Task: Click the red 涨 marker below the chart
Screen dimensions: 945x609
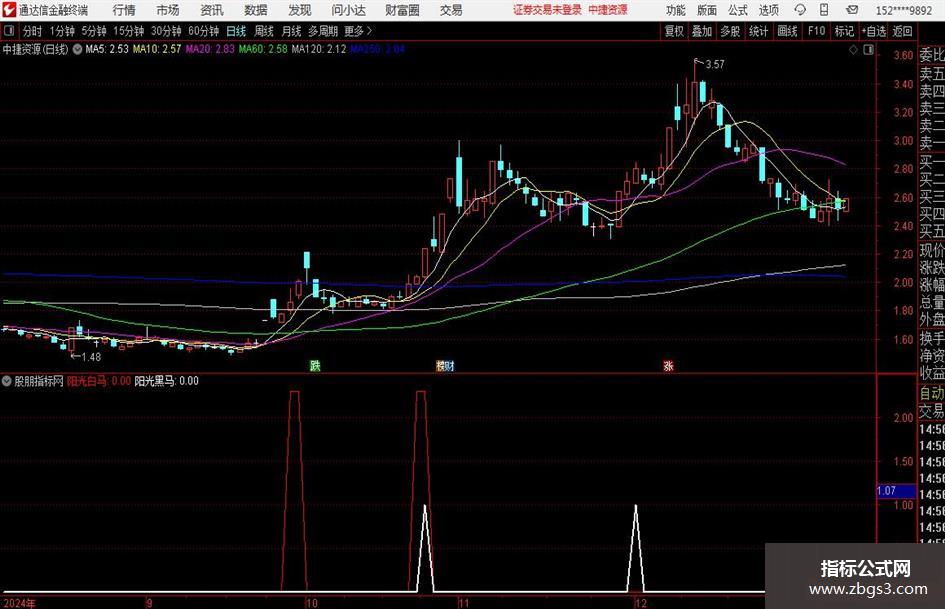Action: point(668,365)
